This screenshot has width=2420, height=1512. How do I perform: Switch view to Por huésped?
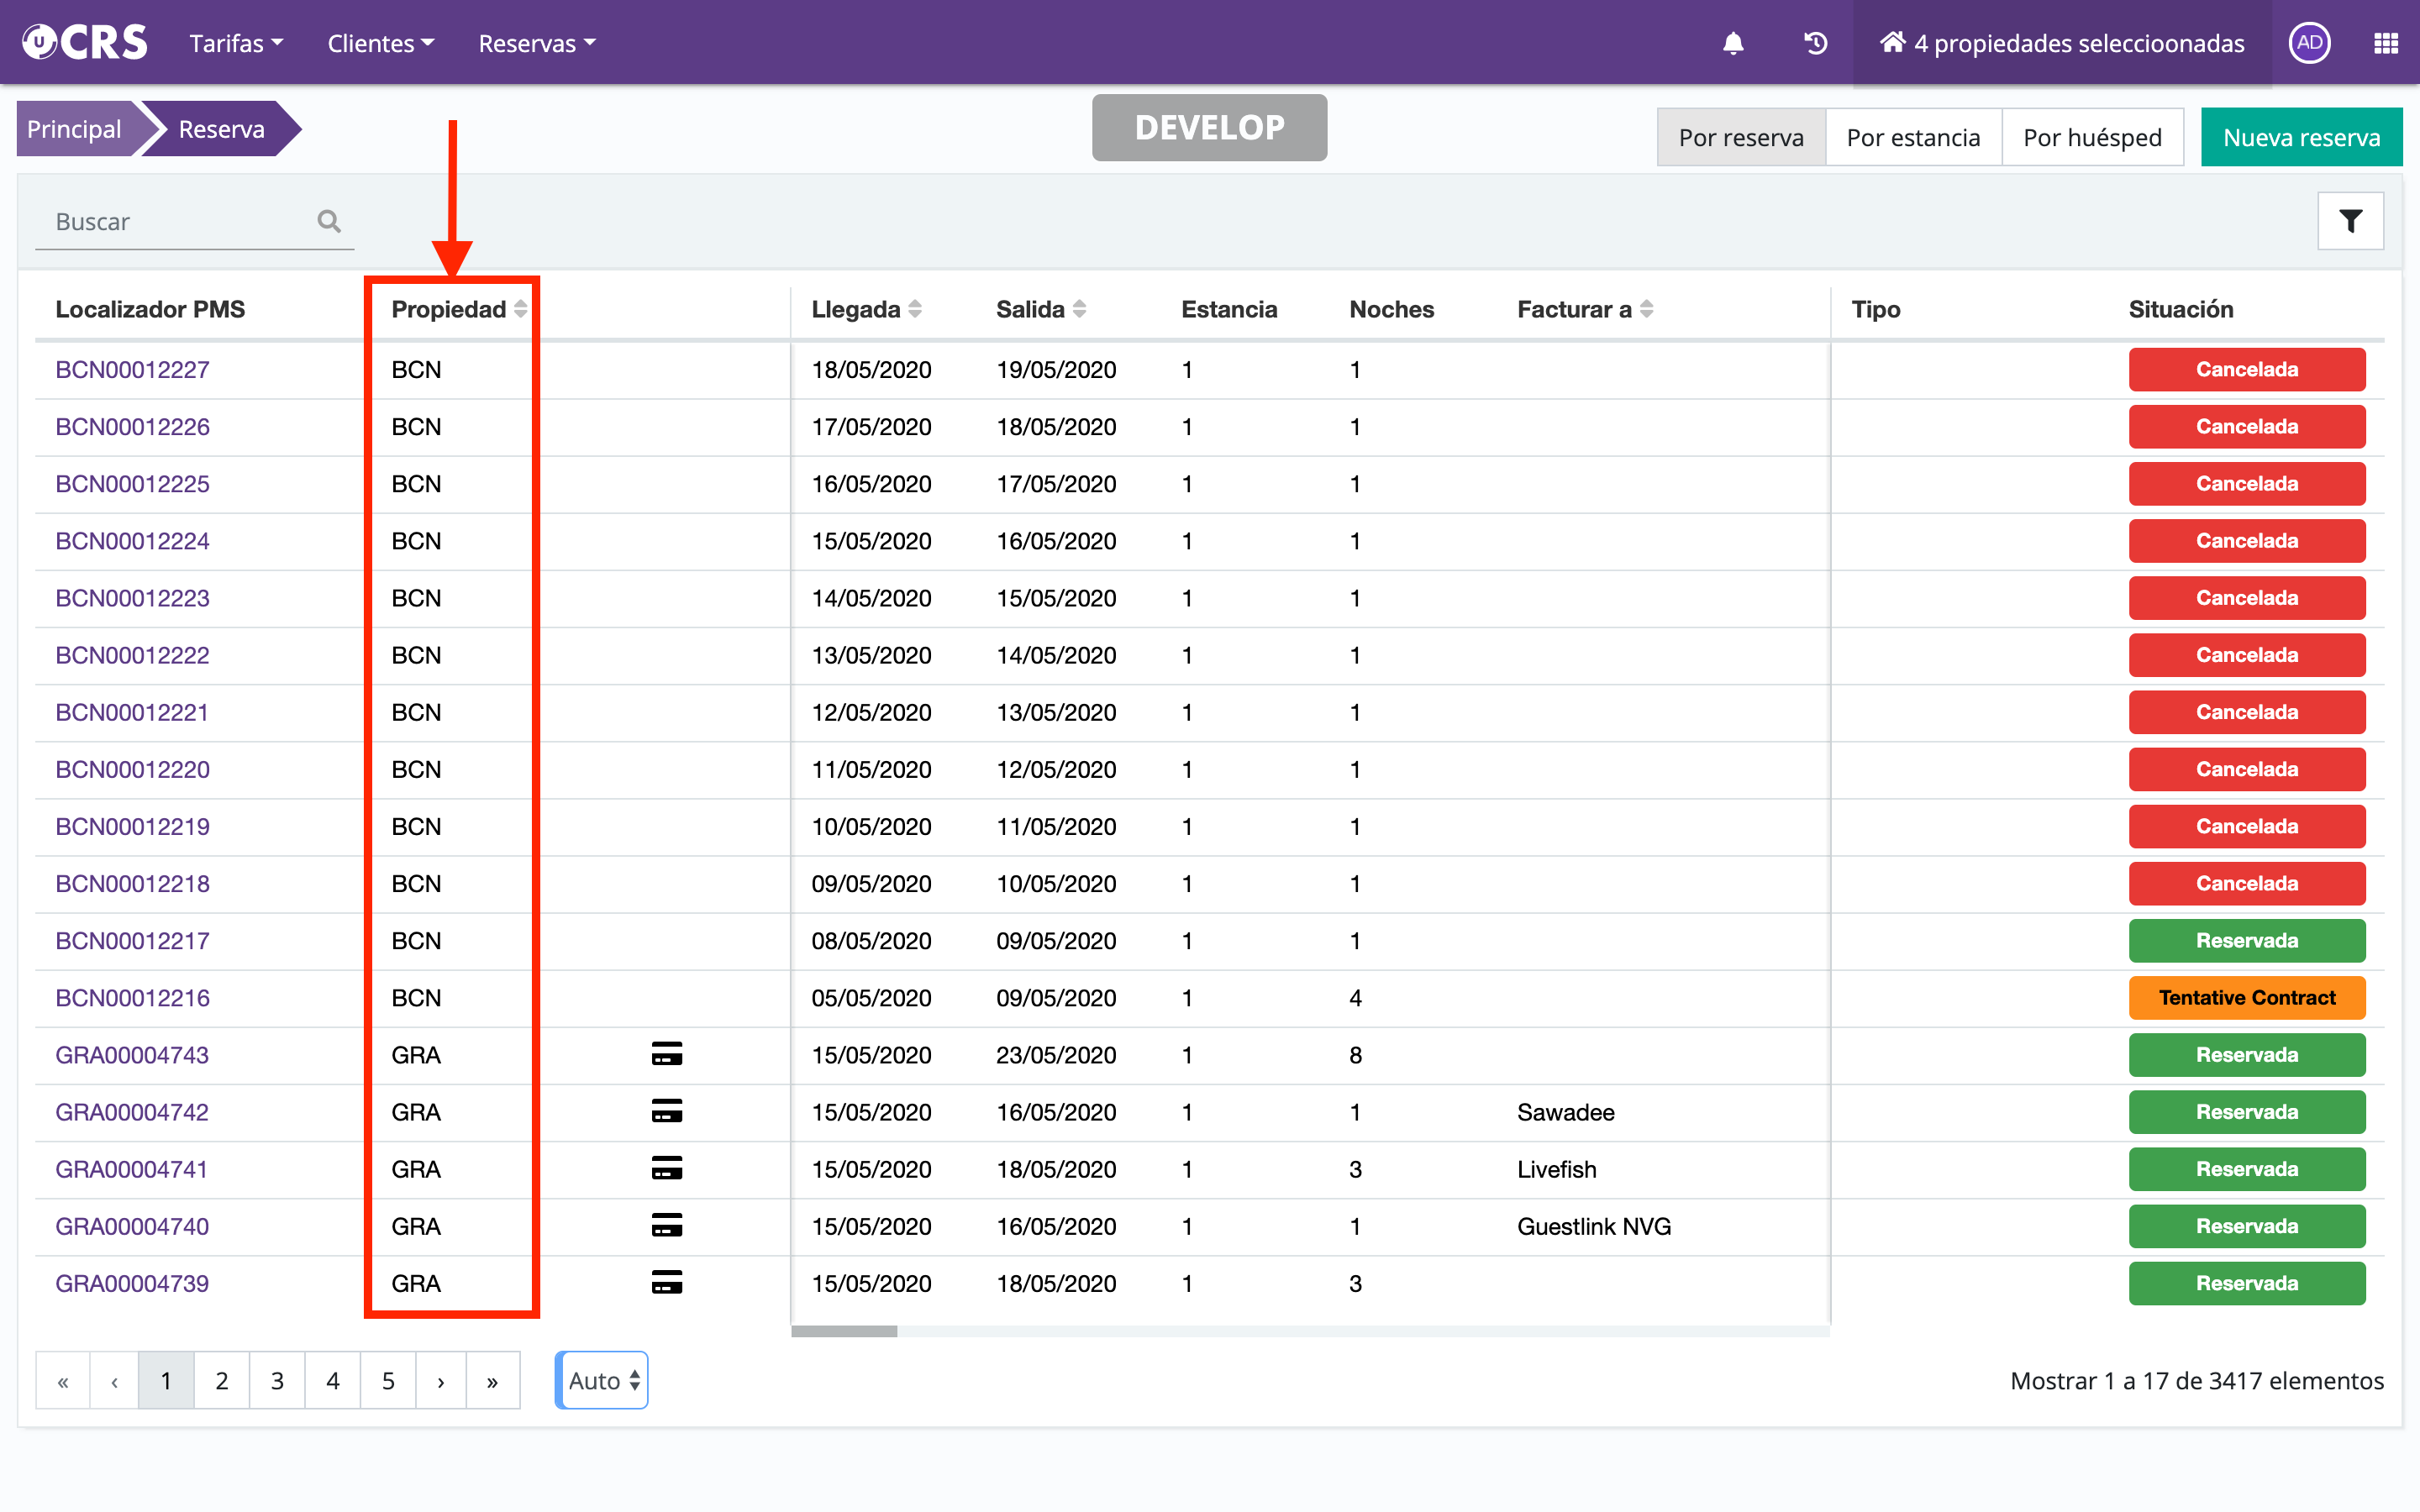coord(2092,137)
